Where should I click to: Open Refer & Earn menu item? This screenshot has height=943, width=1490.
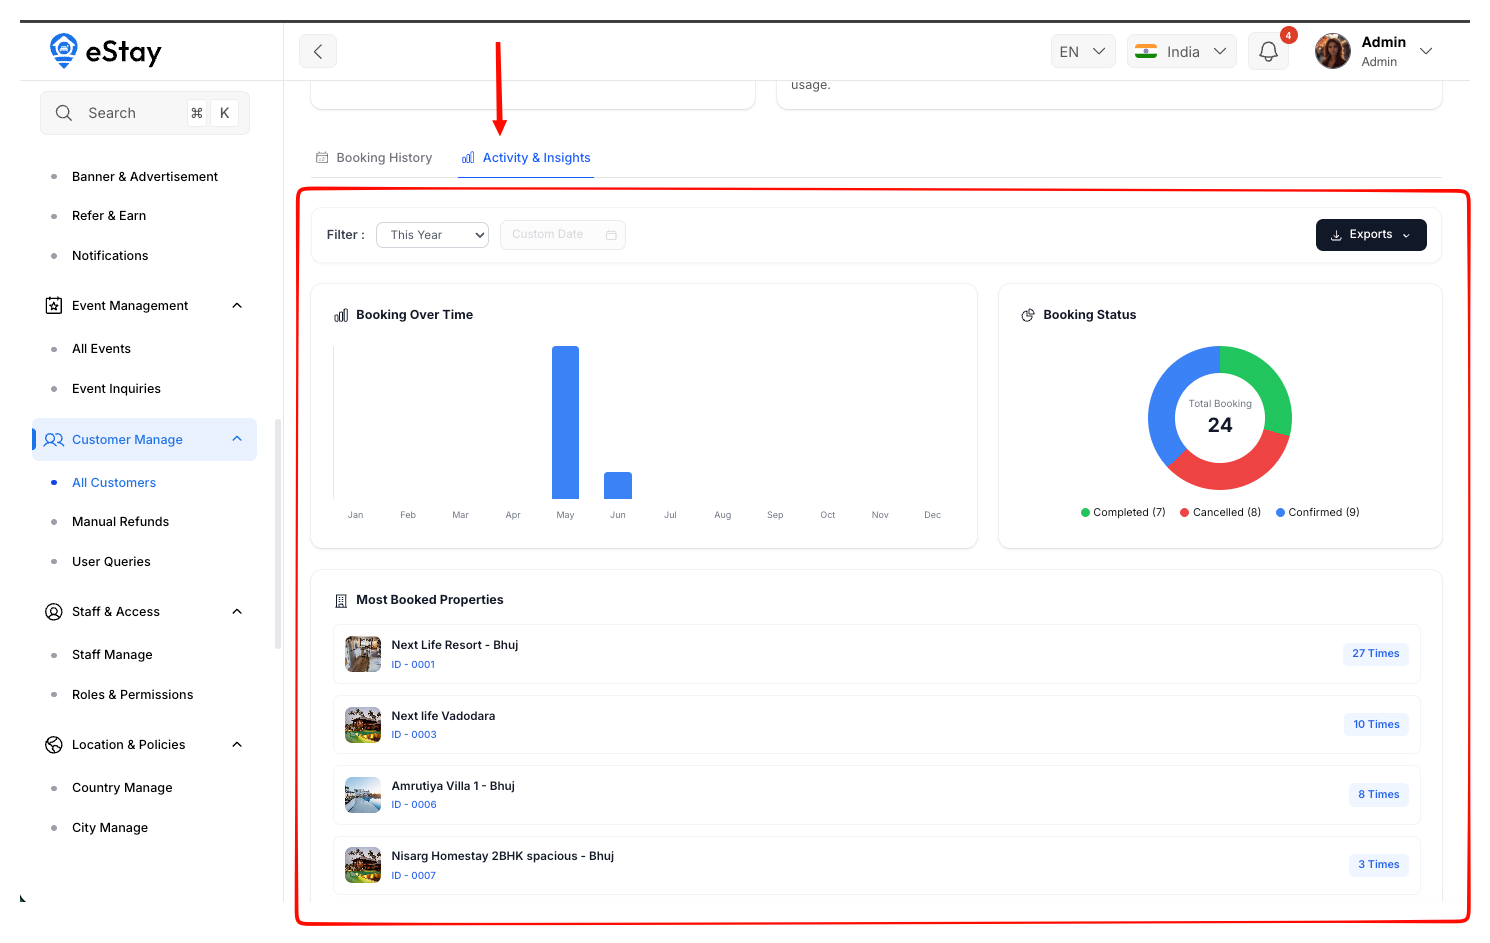(x=109, y=216)
